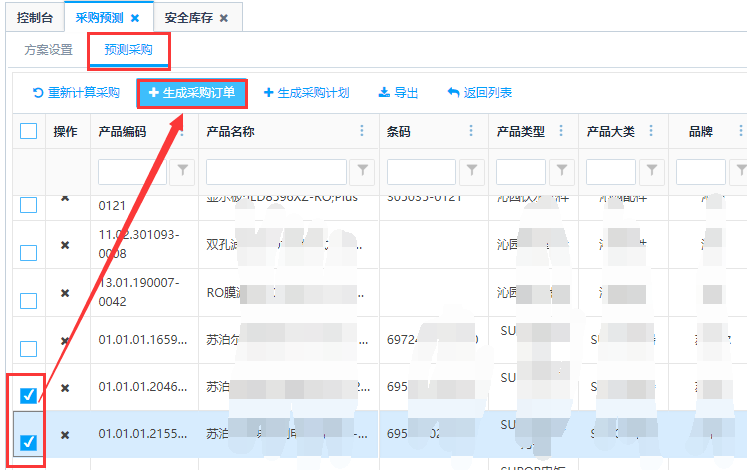
Task: Remove row 13.01.190007-0042 with the X icon
Action: click(65, 293)
